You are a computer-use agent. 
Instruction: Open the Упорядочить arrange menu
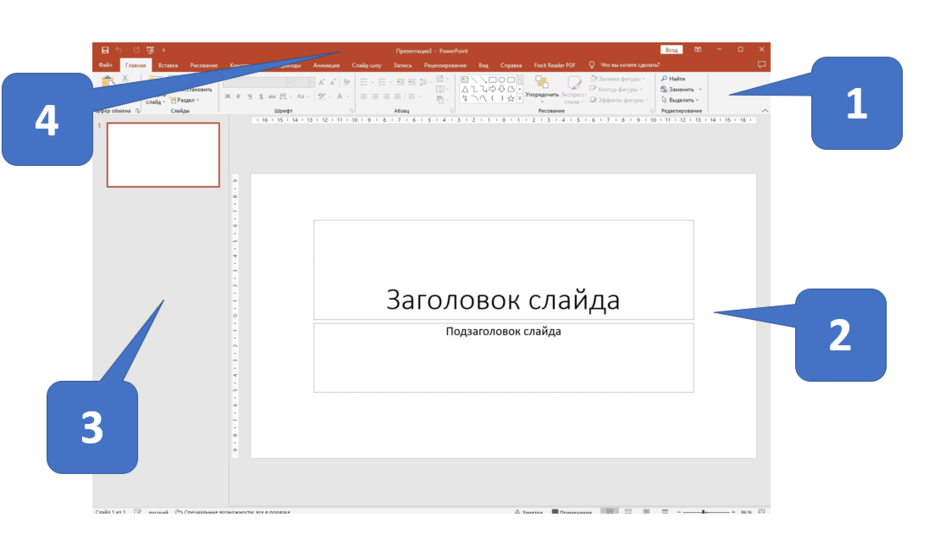542,89
